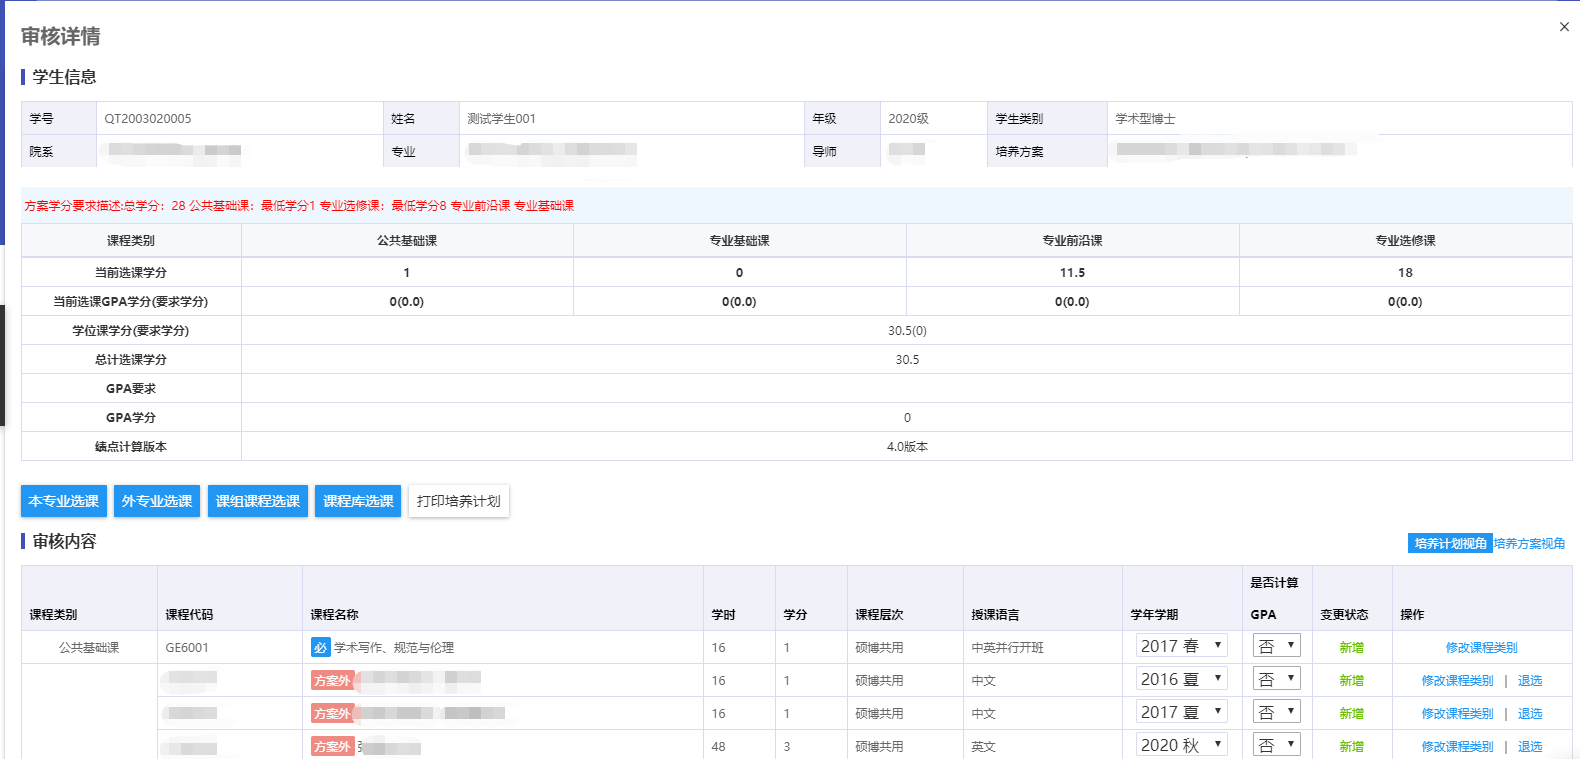The height and width of the screenshot is (759, 1580).
Task: Click the 方案外 tag in the 2020 秋 row
Action: point(332,747)
